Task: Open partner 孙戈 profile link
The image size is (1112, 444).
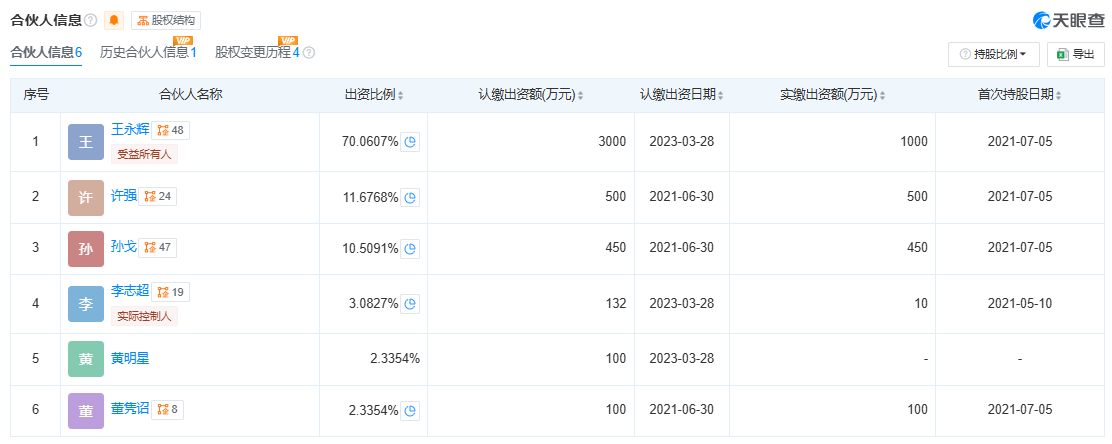Action: [124, 248]
